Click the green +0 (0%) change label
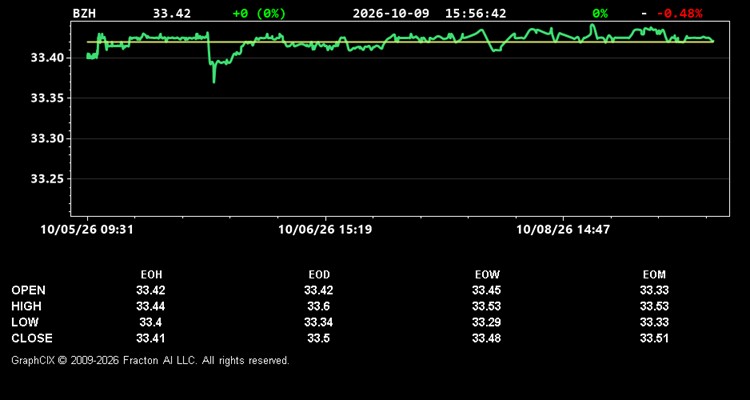This screenshot has width=750, height=400. [x=259, y=13]
